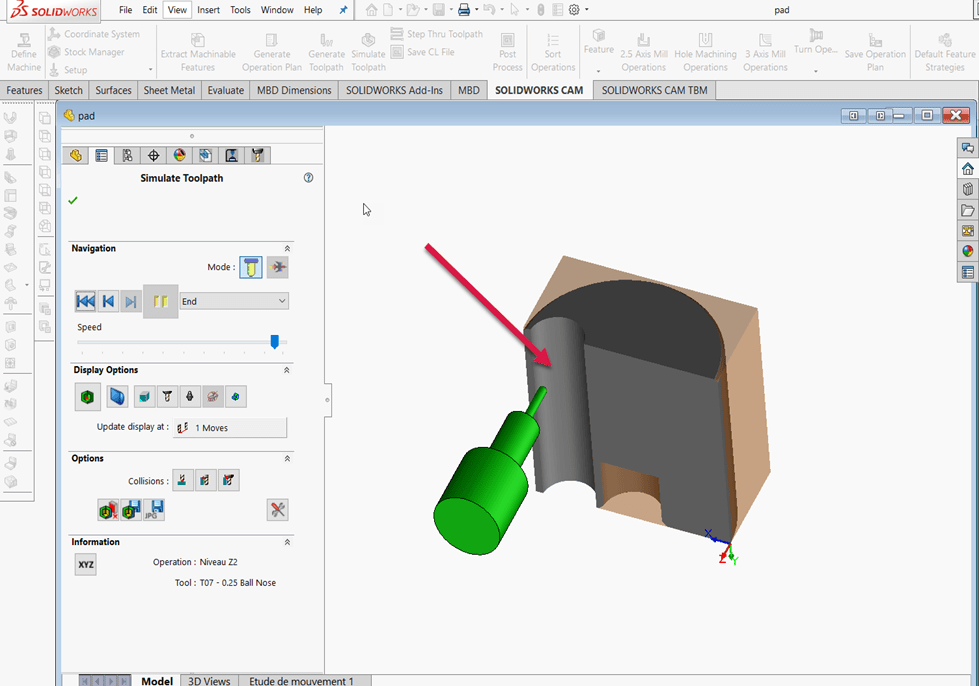This screenshot has width=979, height=686.
Task: Switch to the Evaluate ribbon tab
Action: click(226, 91)
